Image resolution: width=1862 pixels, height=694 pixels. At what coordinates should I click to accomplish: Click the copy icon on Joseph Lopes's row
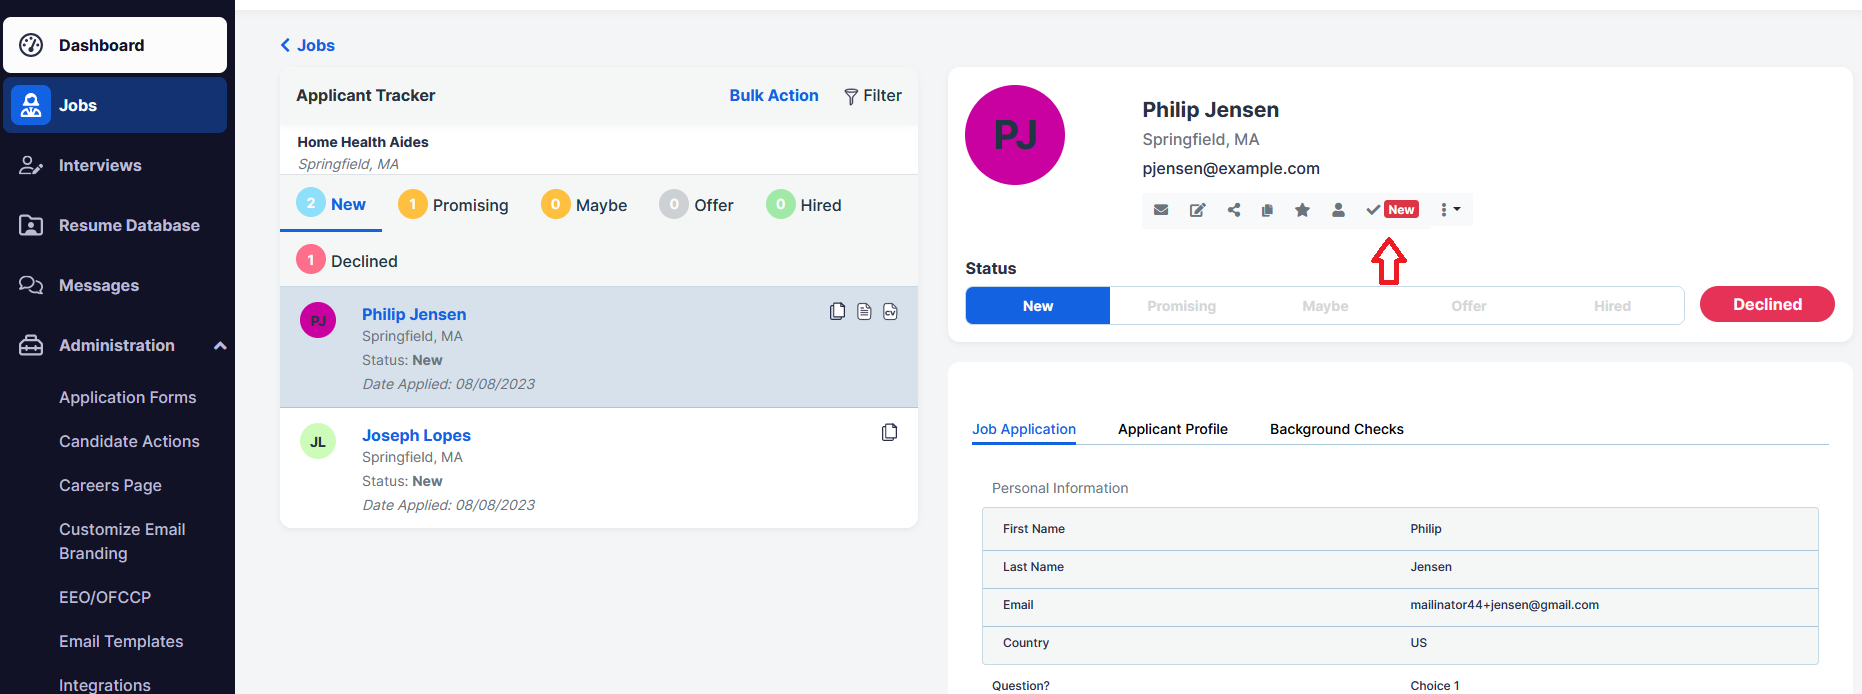click(889, 433)
